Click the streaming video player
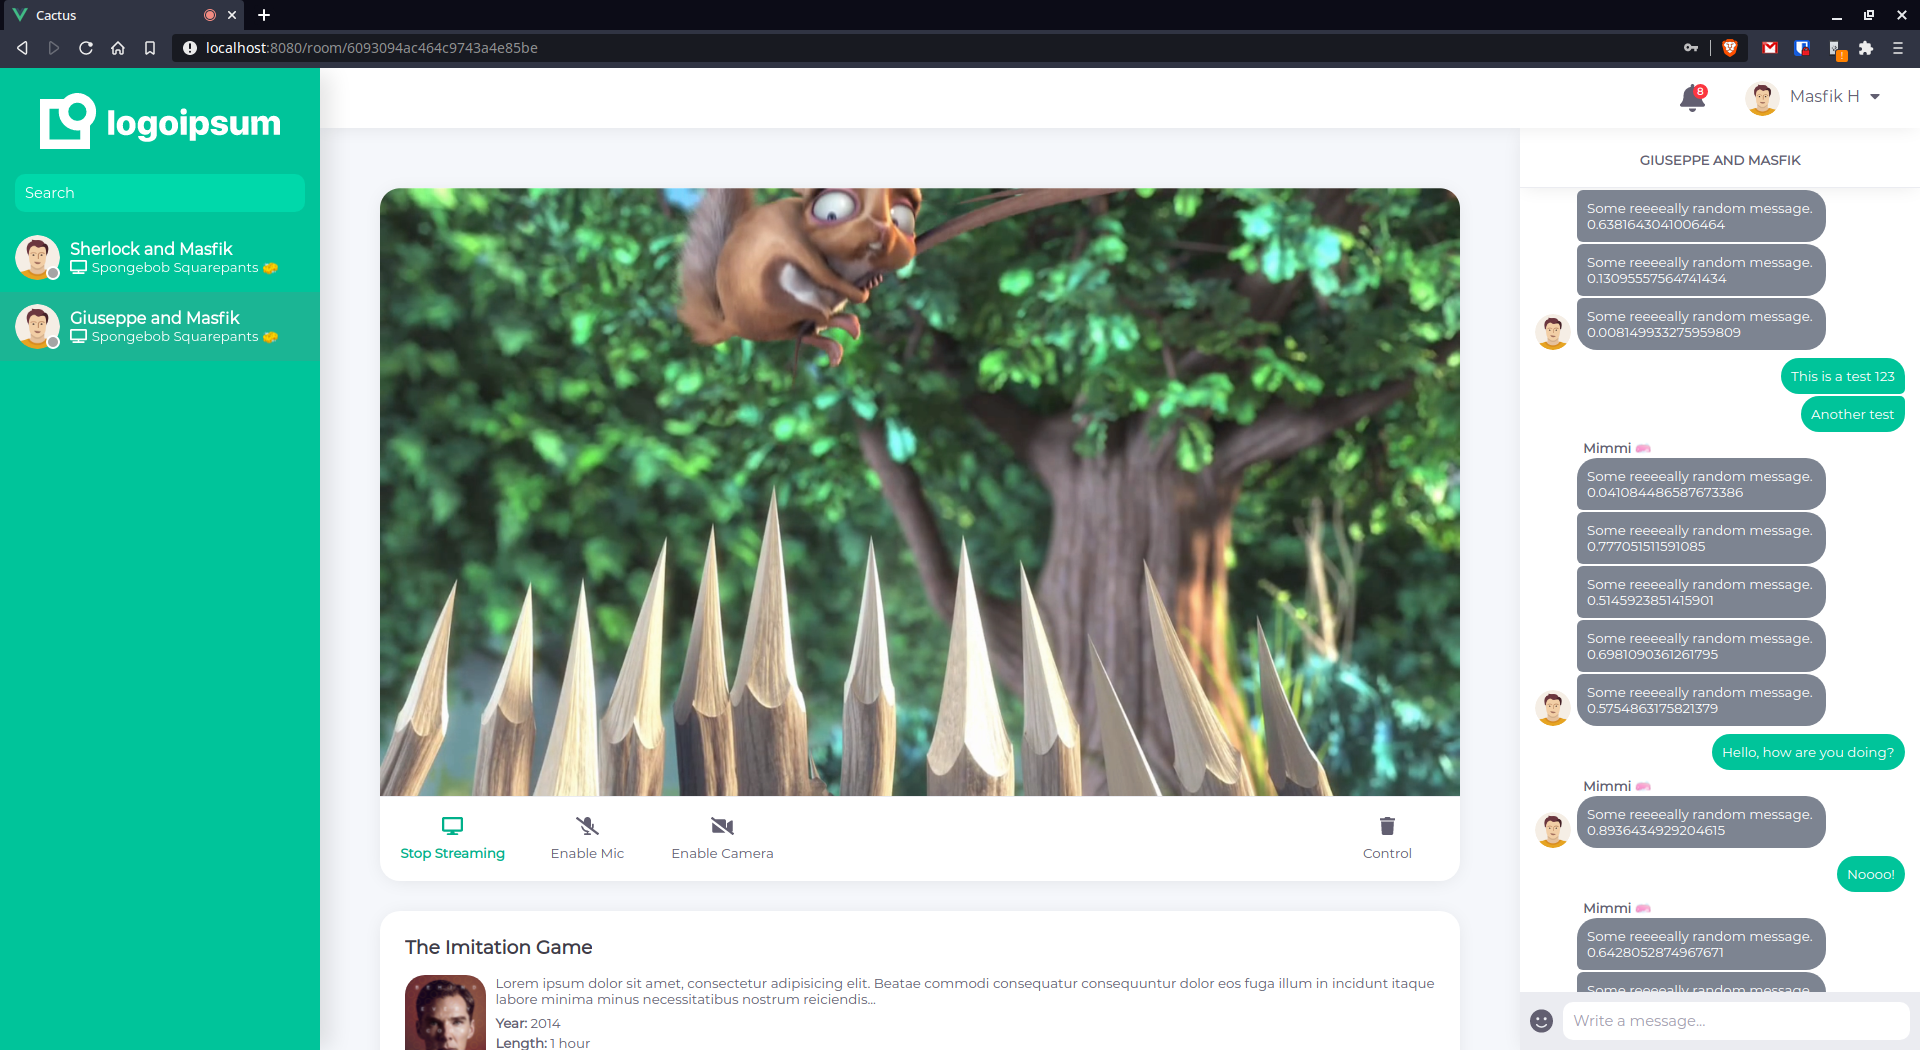1920x1050 pixels. click(x=920, y=492)
